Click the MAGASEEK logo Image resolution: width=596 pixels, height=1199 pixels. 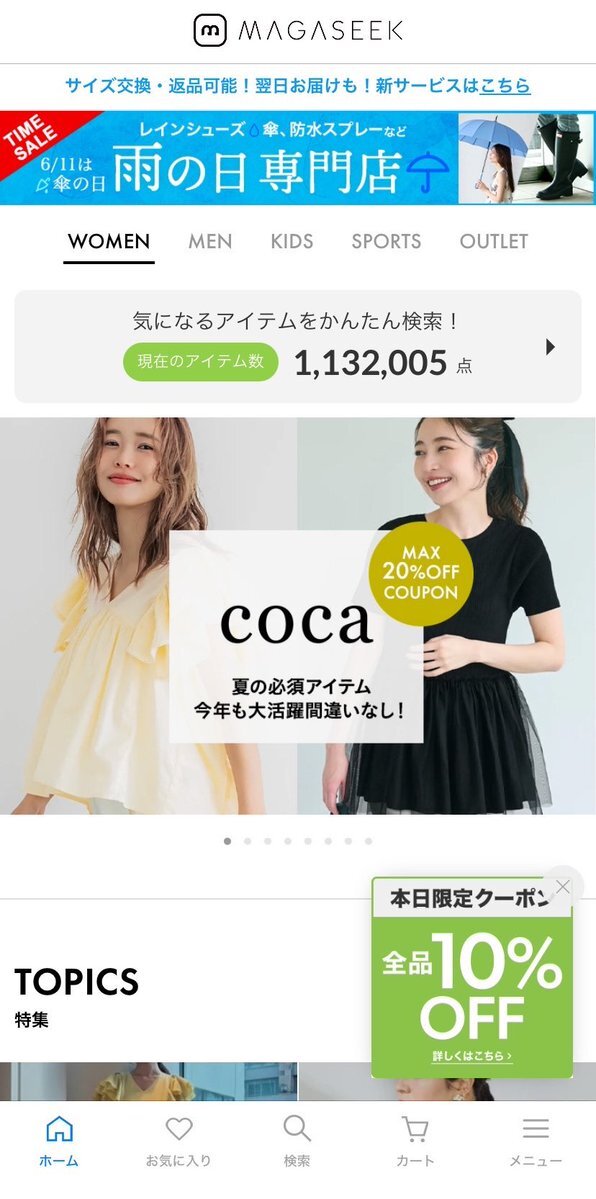point(298,31)
